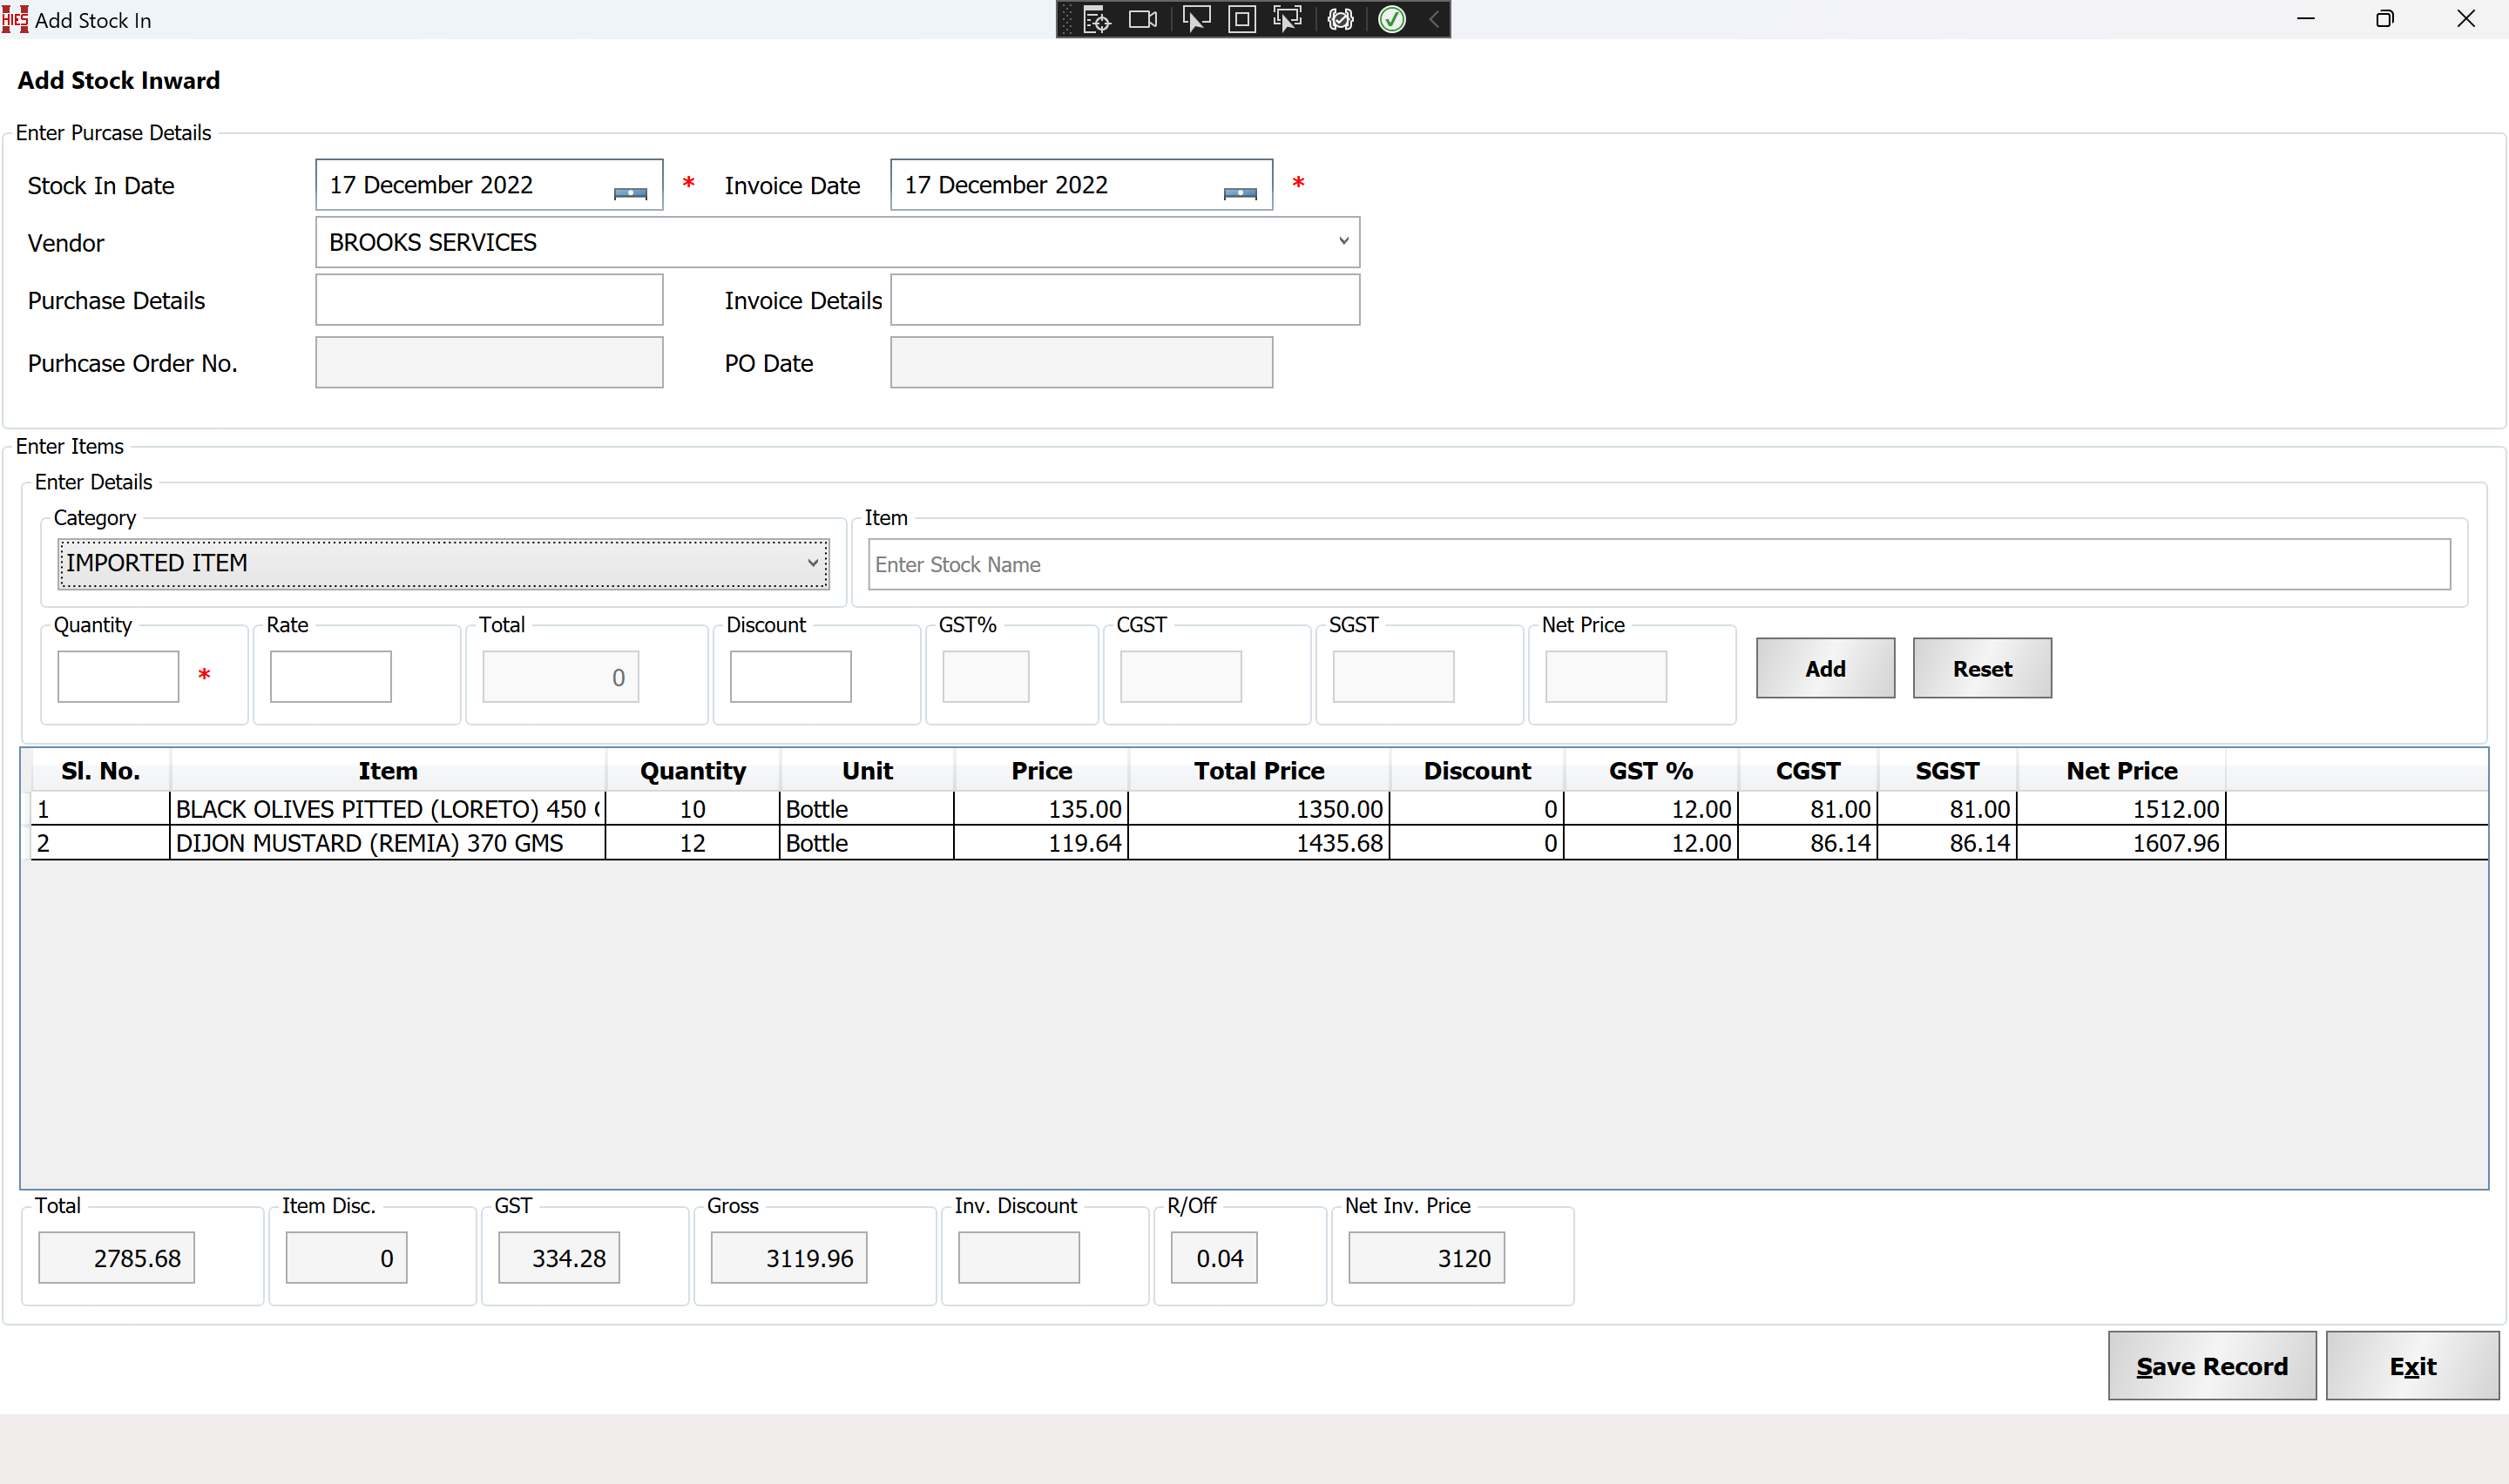This screenshot has width=2509, height=1484.
Task: Focus the Invoice Details text field
Action: [x=1125, y=300]
